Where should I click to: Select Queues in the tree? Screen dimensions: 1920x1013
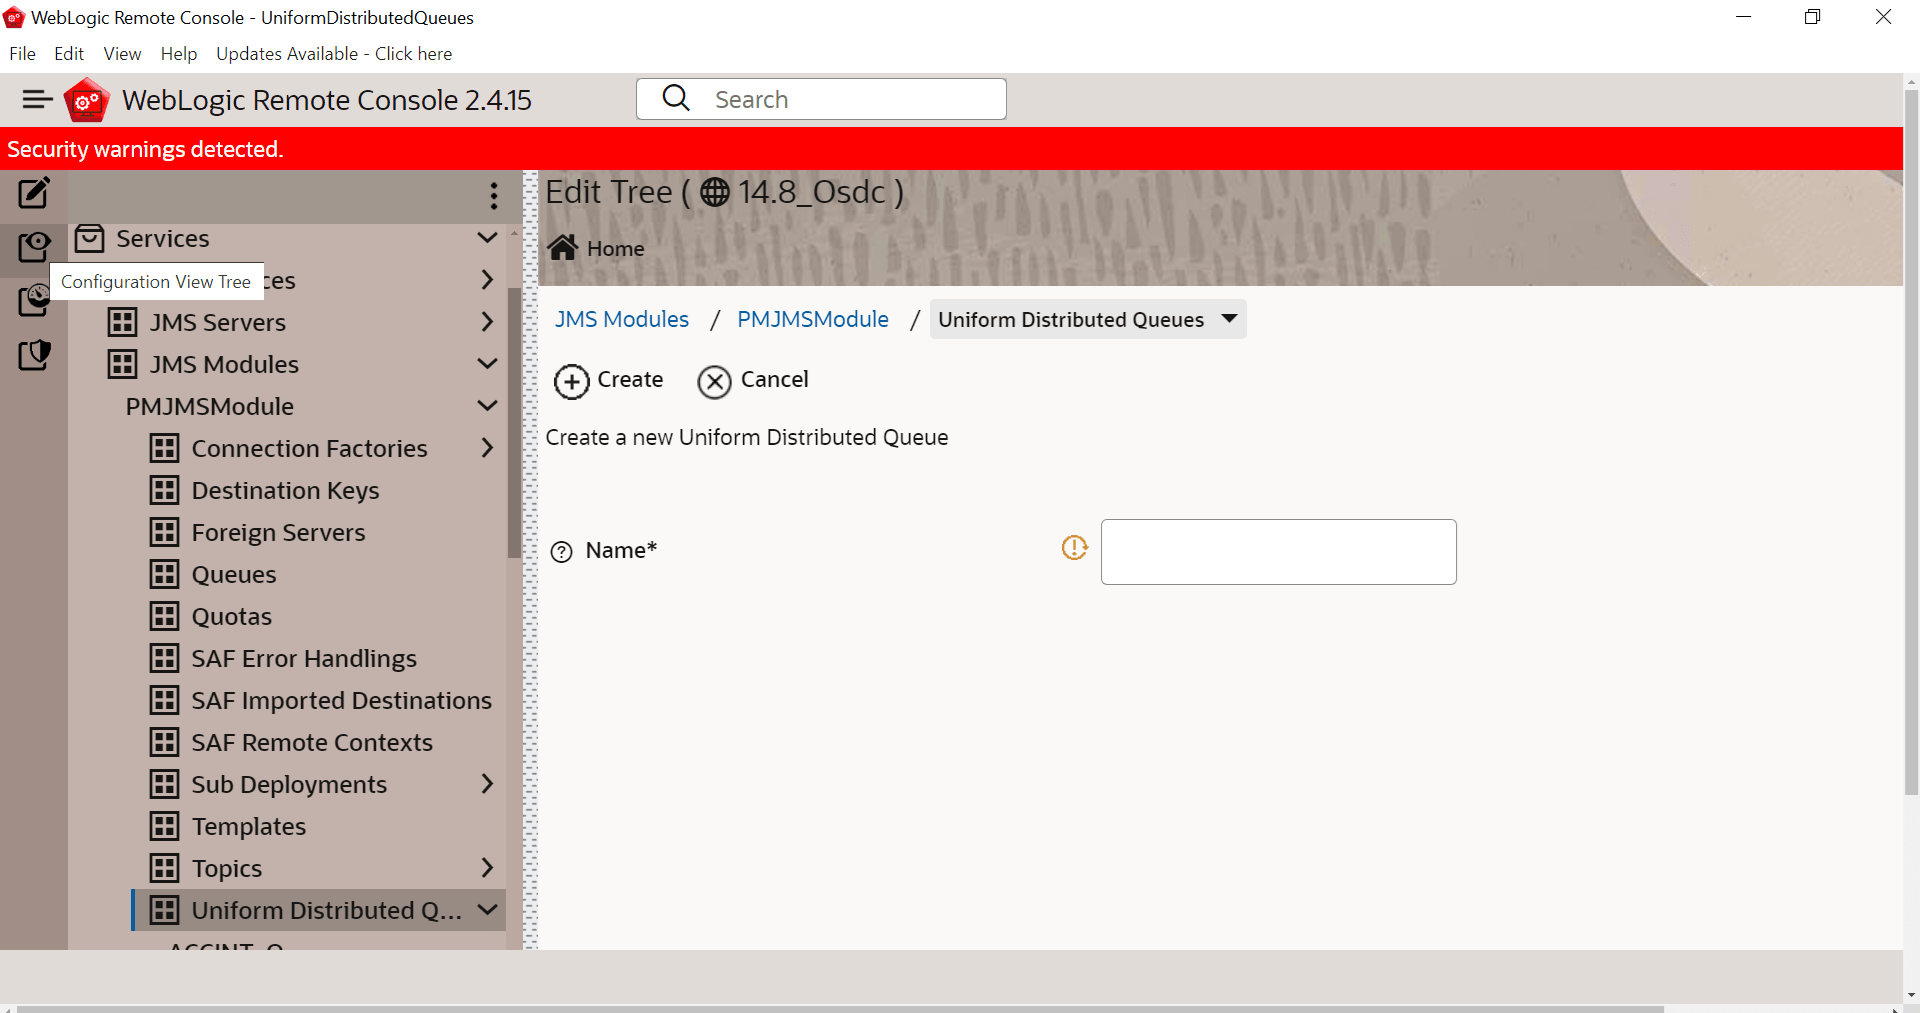pyautogui.click(x=234, y=574)
